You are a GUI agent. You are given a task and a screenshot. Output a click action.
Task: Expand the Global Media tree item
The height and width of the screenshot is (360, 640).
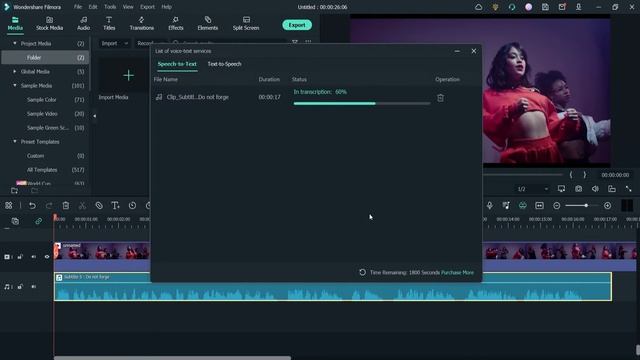[15, 71]
